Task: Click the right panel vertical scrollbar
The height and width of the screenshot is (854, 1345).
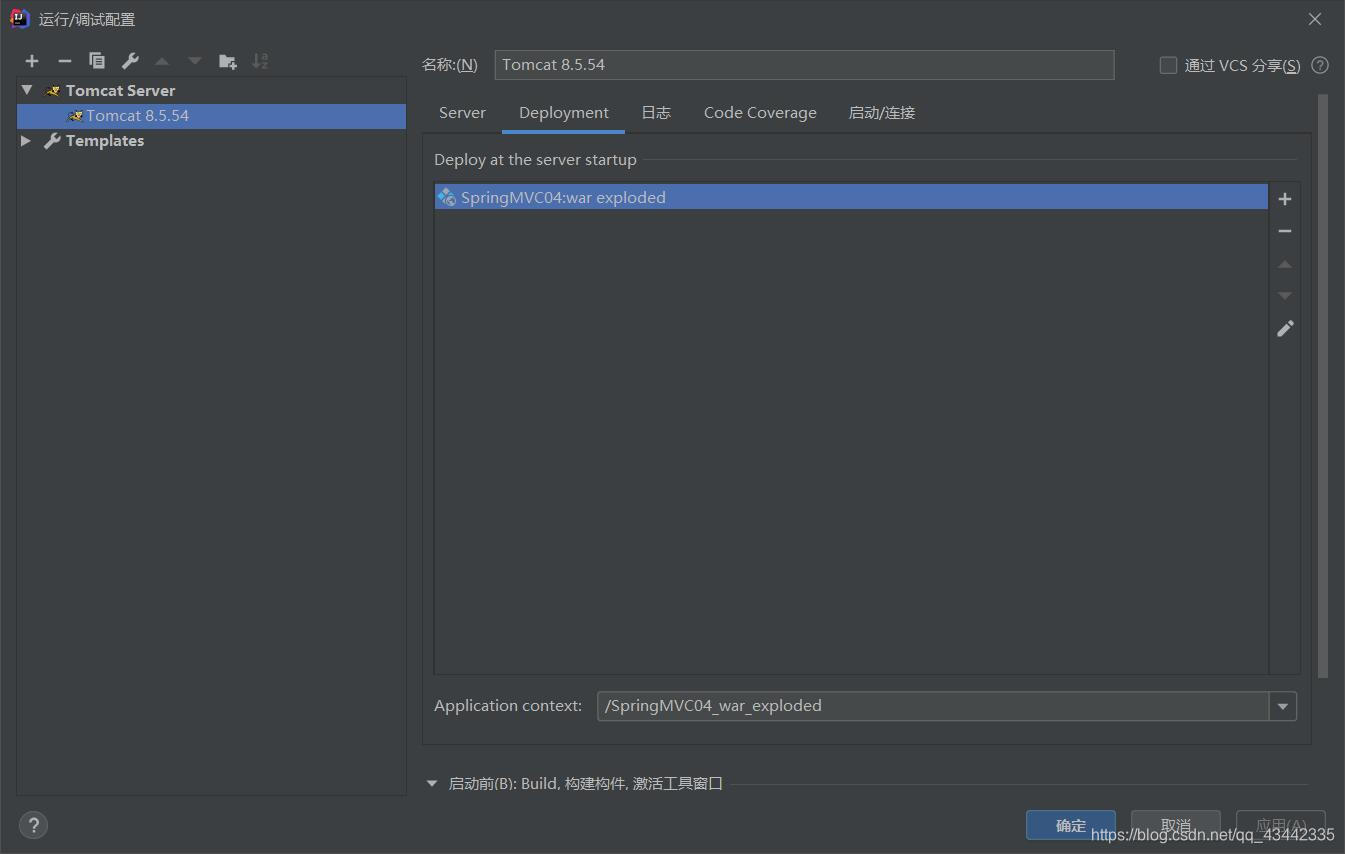Action: pyautogui.click(x=1323, y=386)
